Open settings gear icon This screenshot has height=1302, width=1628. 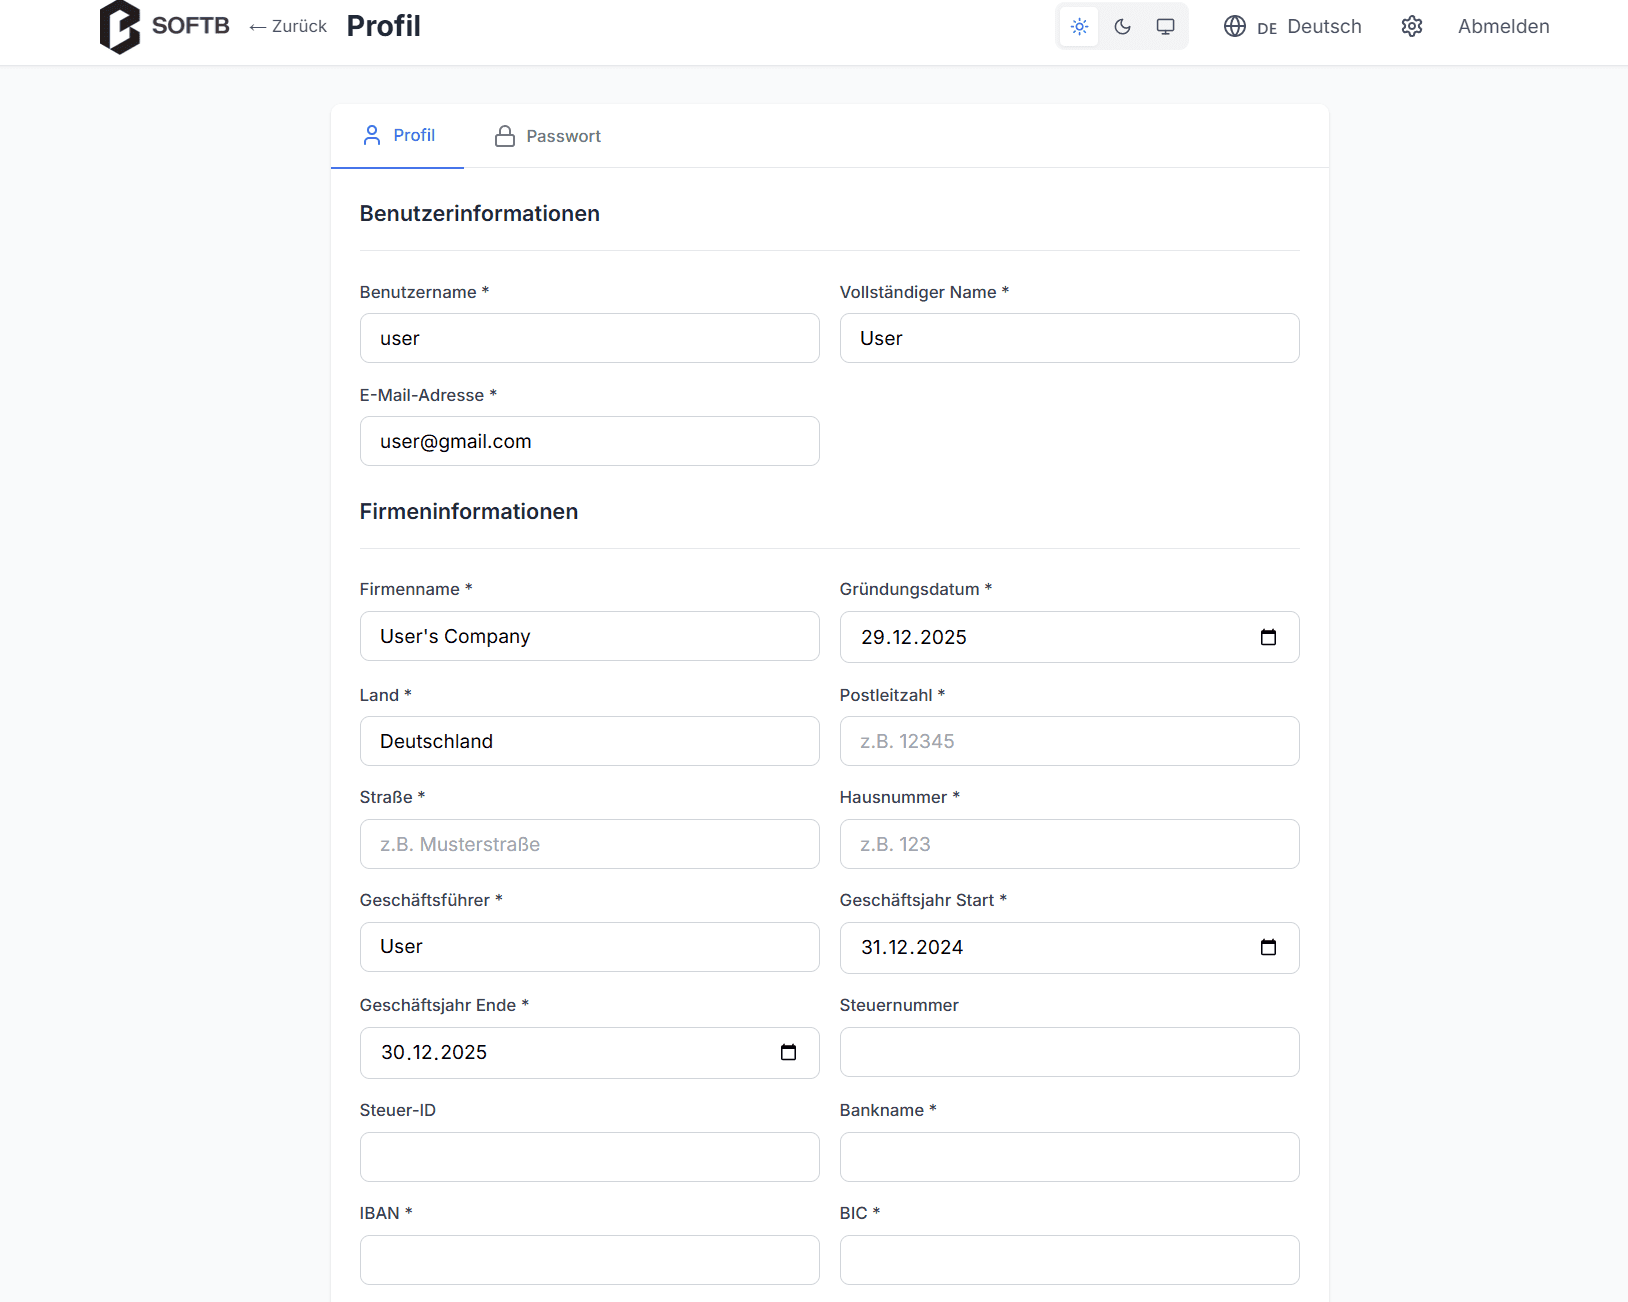click(1411, 27)
